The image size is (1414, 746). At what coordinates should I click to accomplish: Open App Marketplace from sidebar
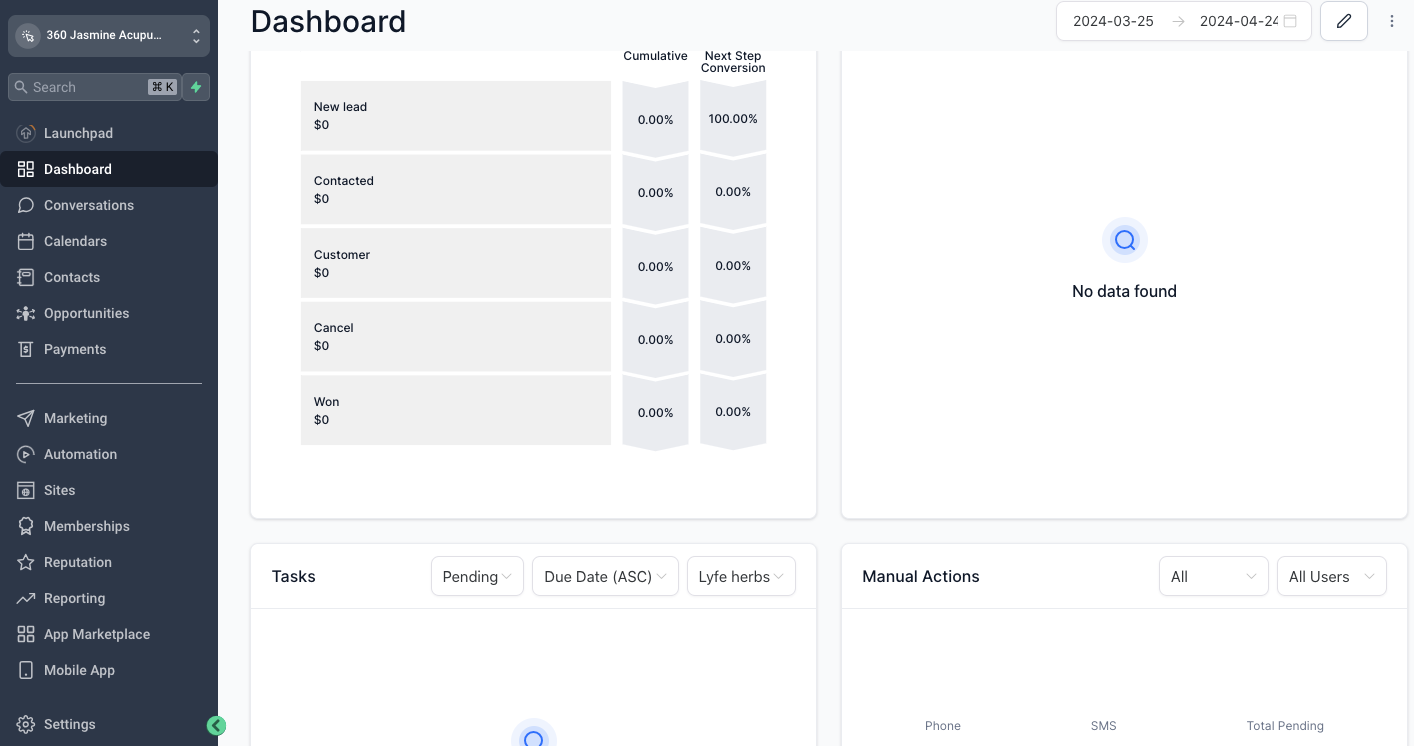(x=96, y=634)
